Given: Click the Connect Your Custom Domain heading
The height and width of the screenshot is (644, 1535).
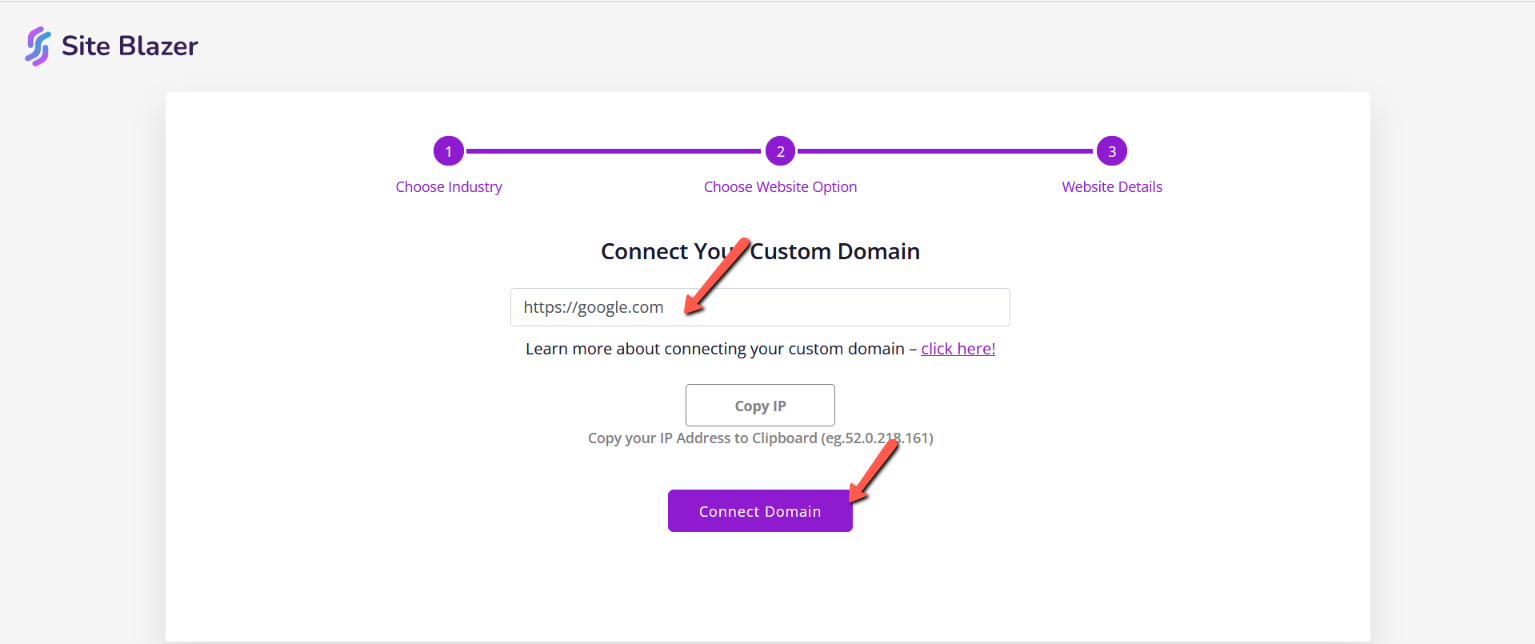Looking at the screenshot, I should click(x=760, y=251).
